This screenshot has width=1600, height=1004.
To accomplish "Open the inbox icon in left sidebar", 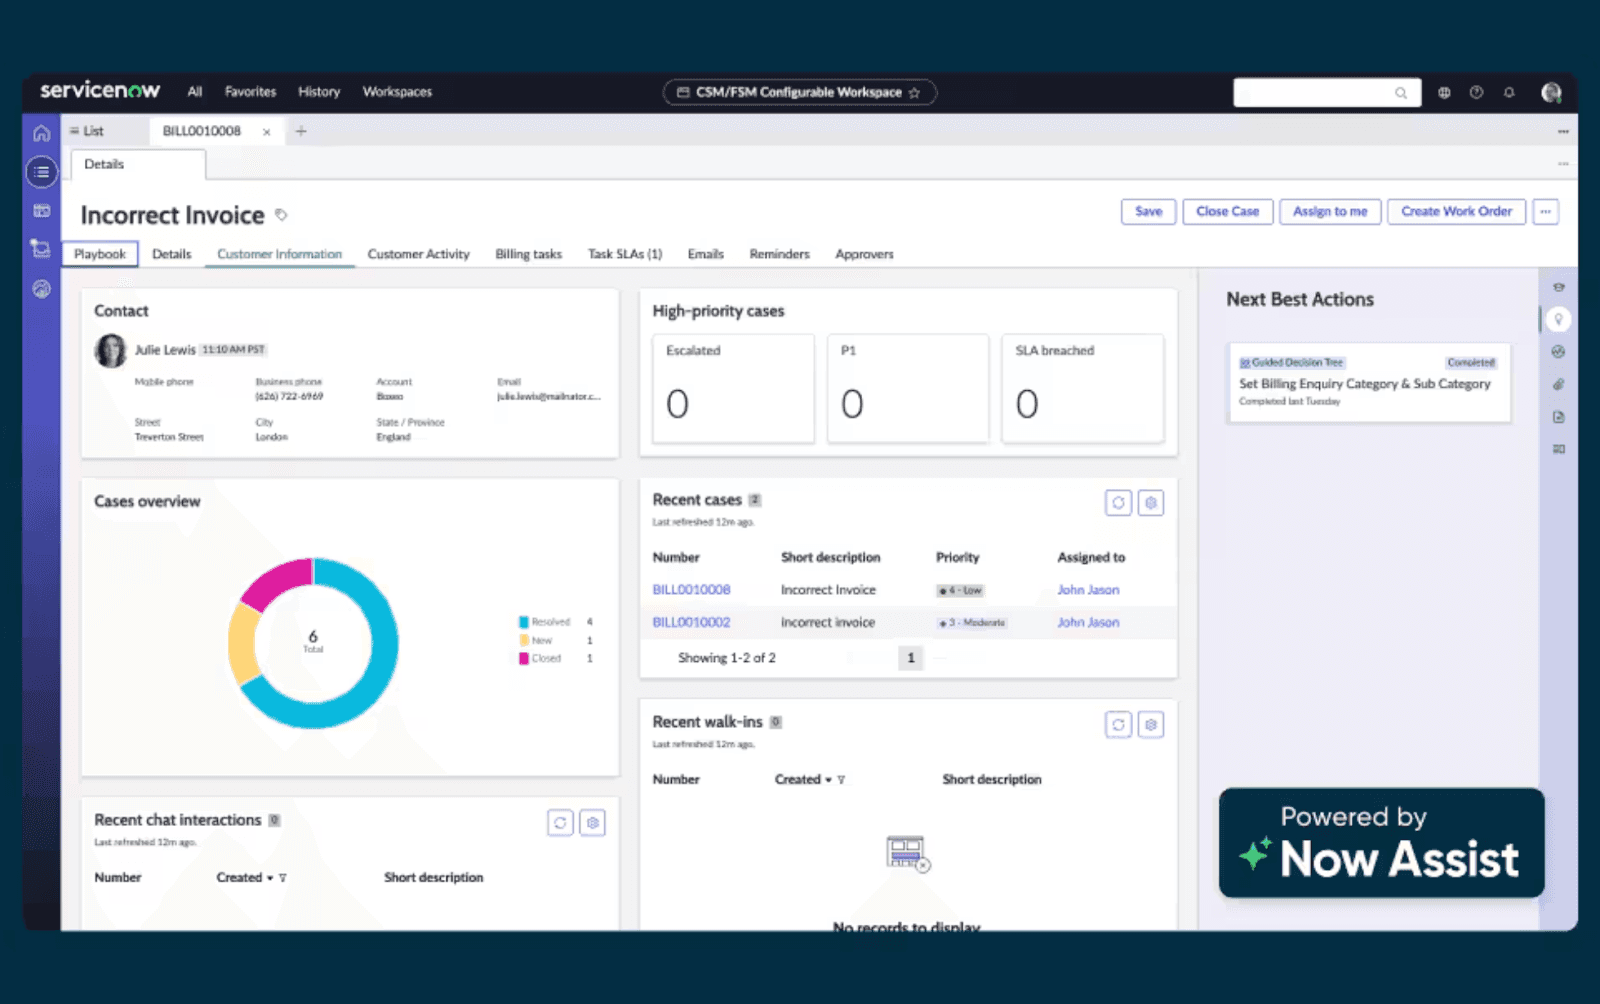I will click(x=41, y=210).
